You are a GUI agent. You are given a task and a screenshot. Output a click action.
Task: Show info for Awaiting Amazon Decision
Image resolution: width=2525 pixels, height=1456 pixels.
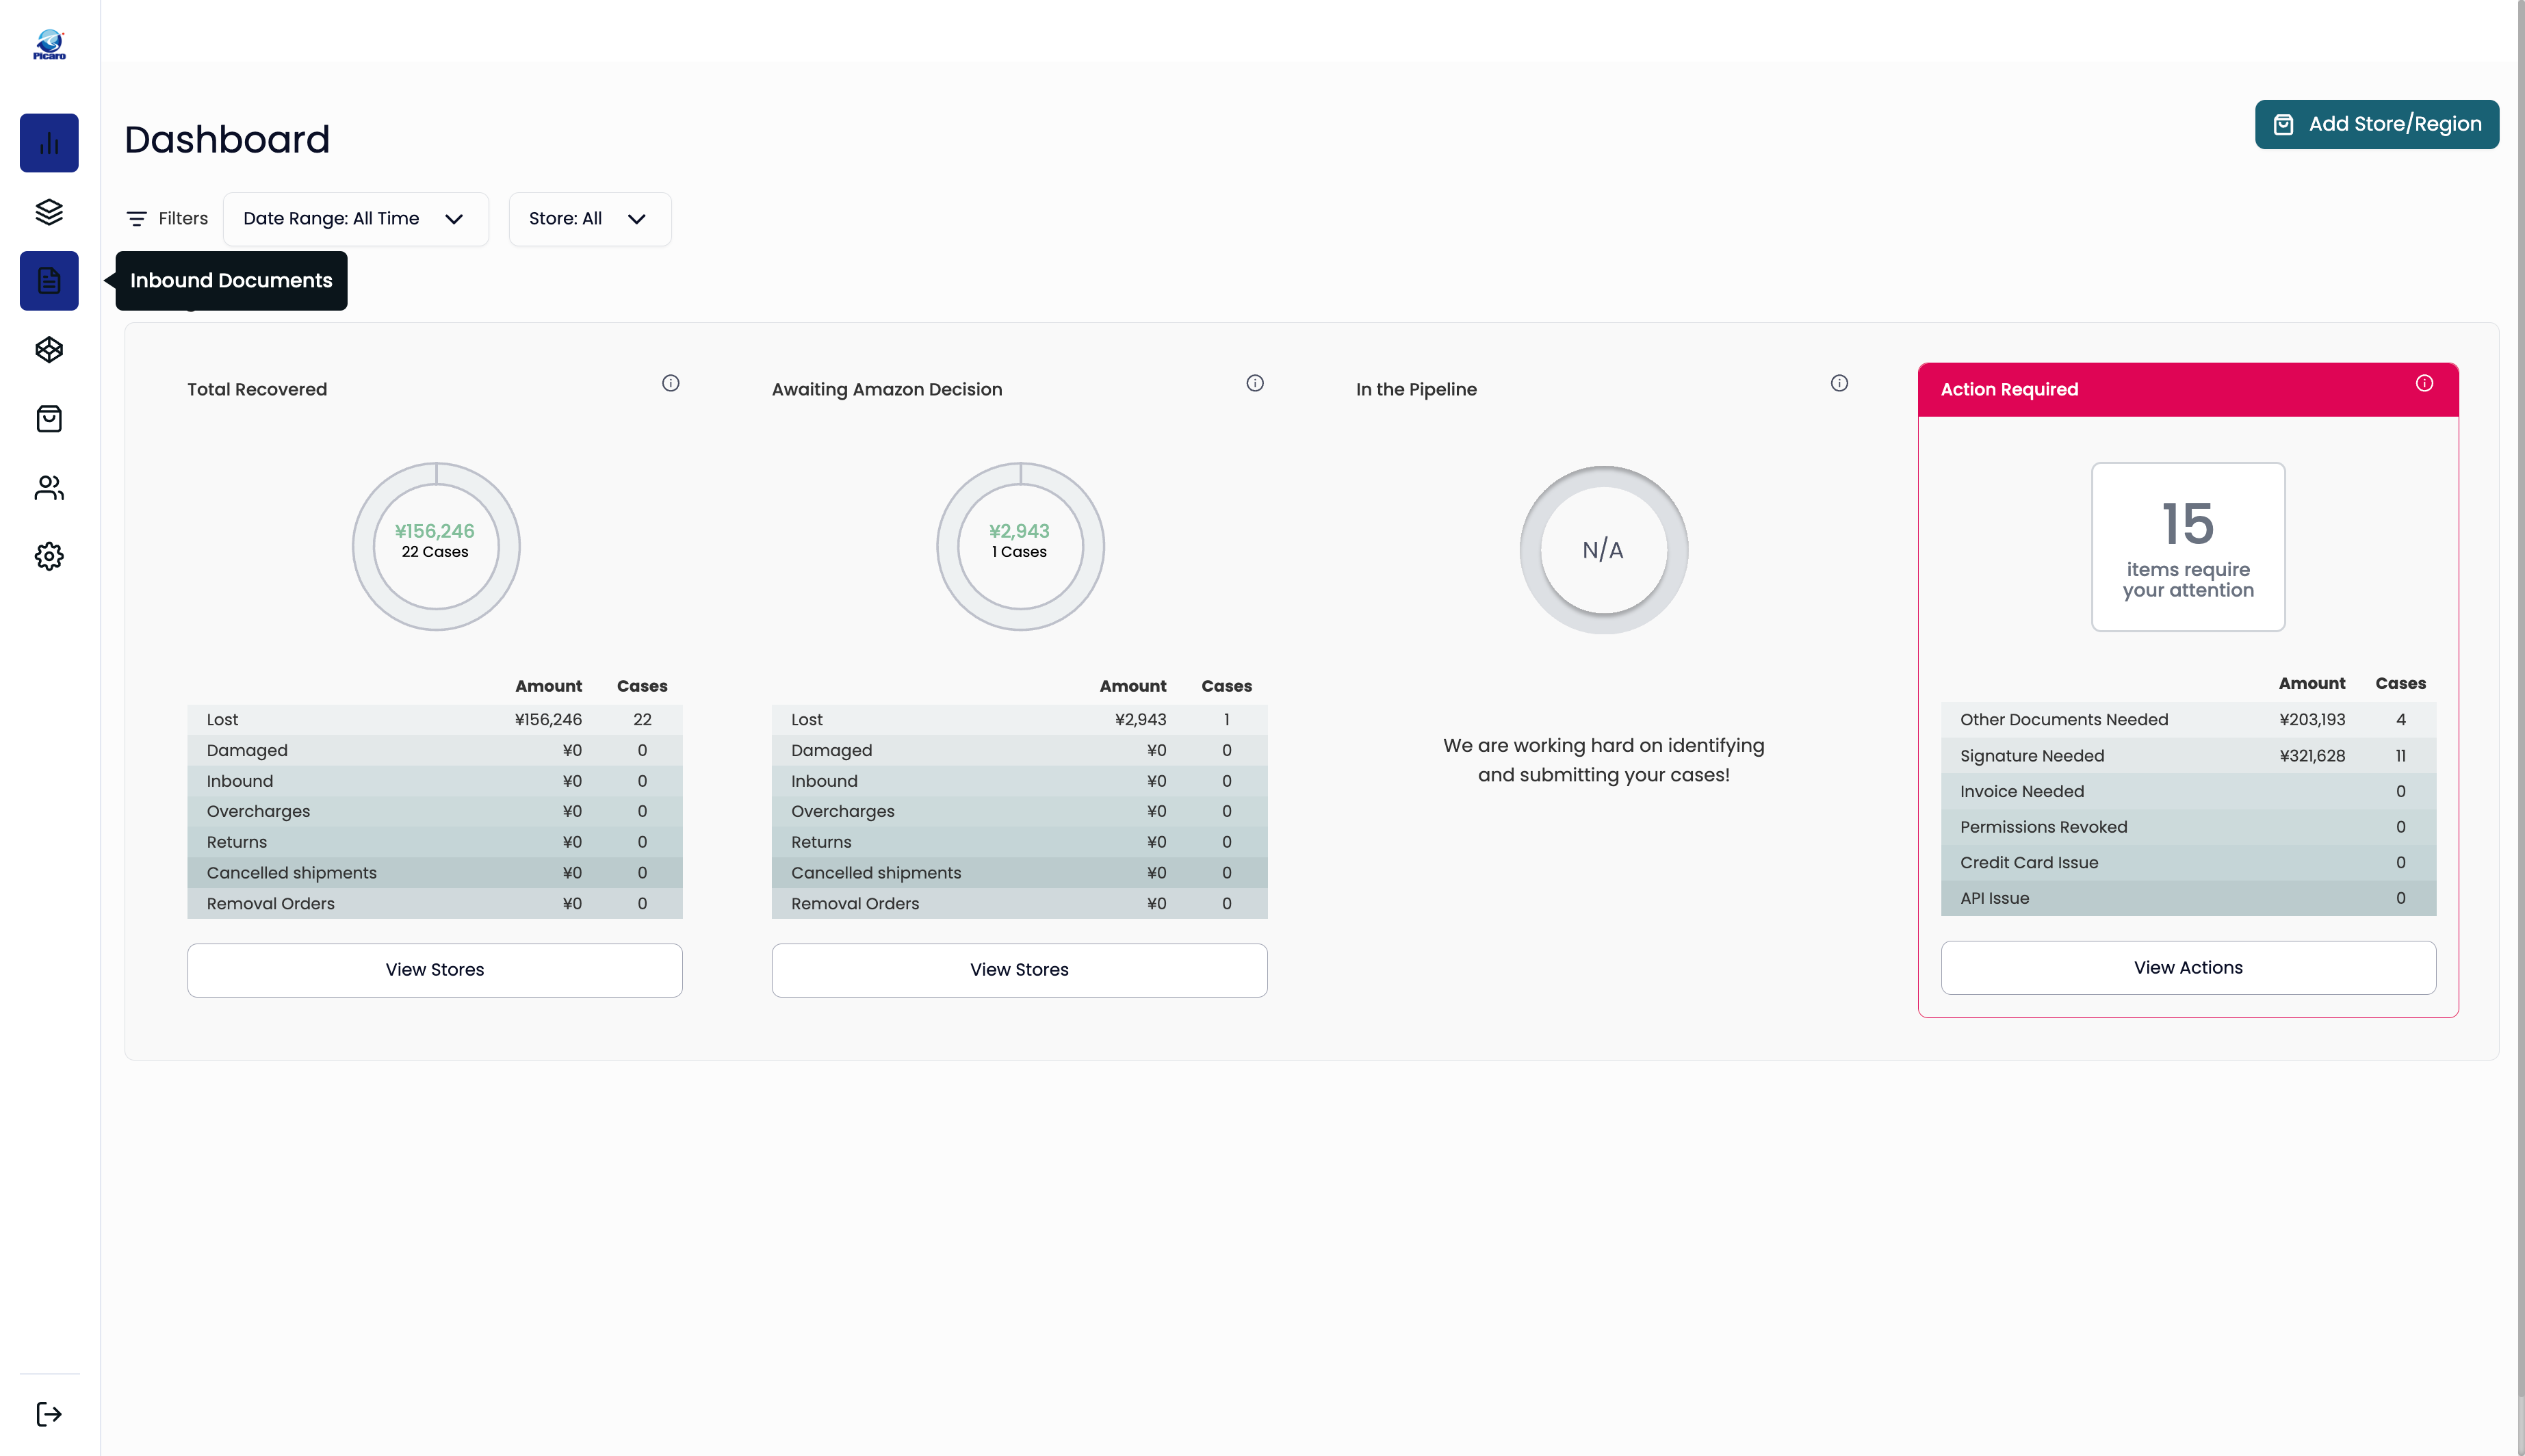pyautogui.click(x=1255, y=383)
